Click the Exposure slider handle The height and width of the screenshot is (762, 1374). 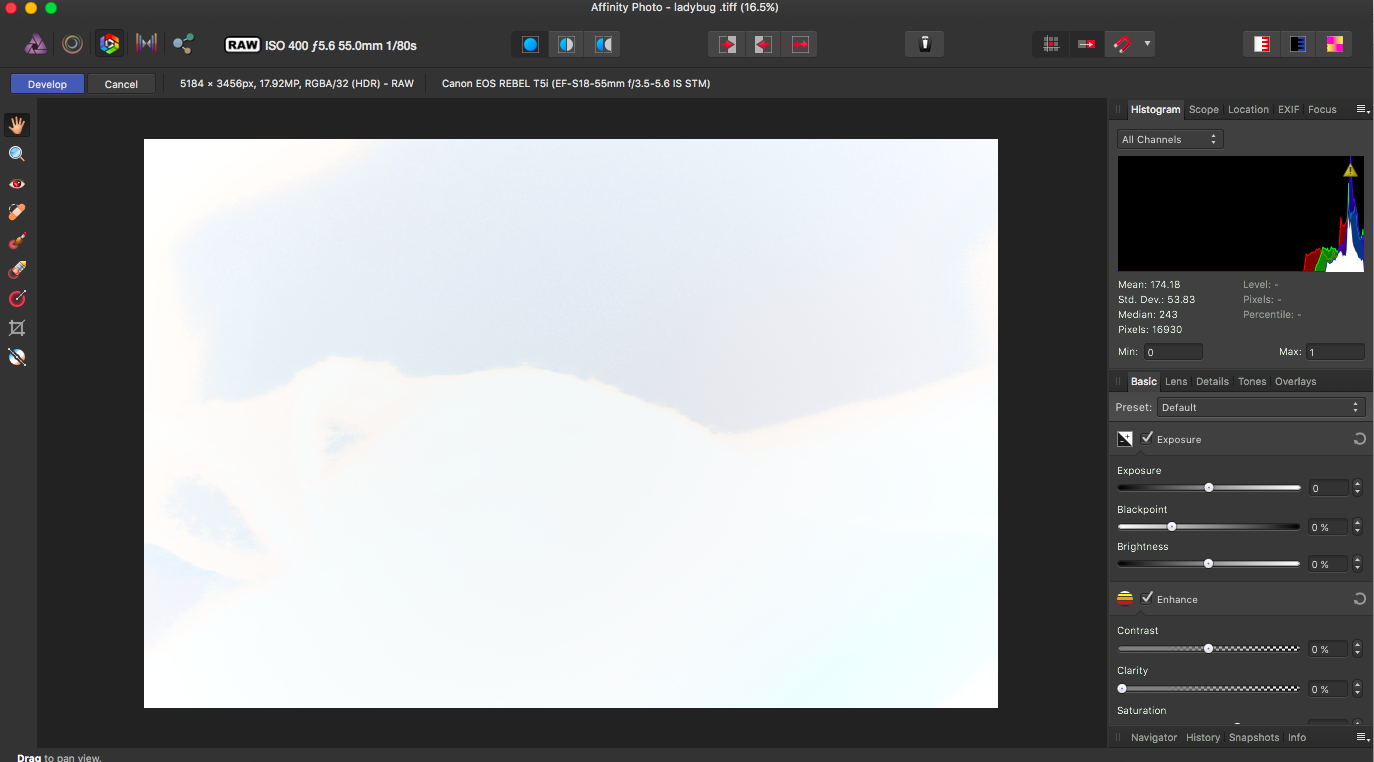pyautogui.click(x=1209, y=487)
